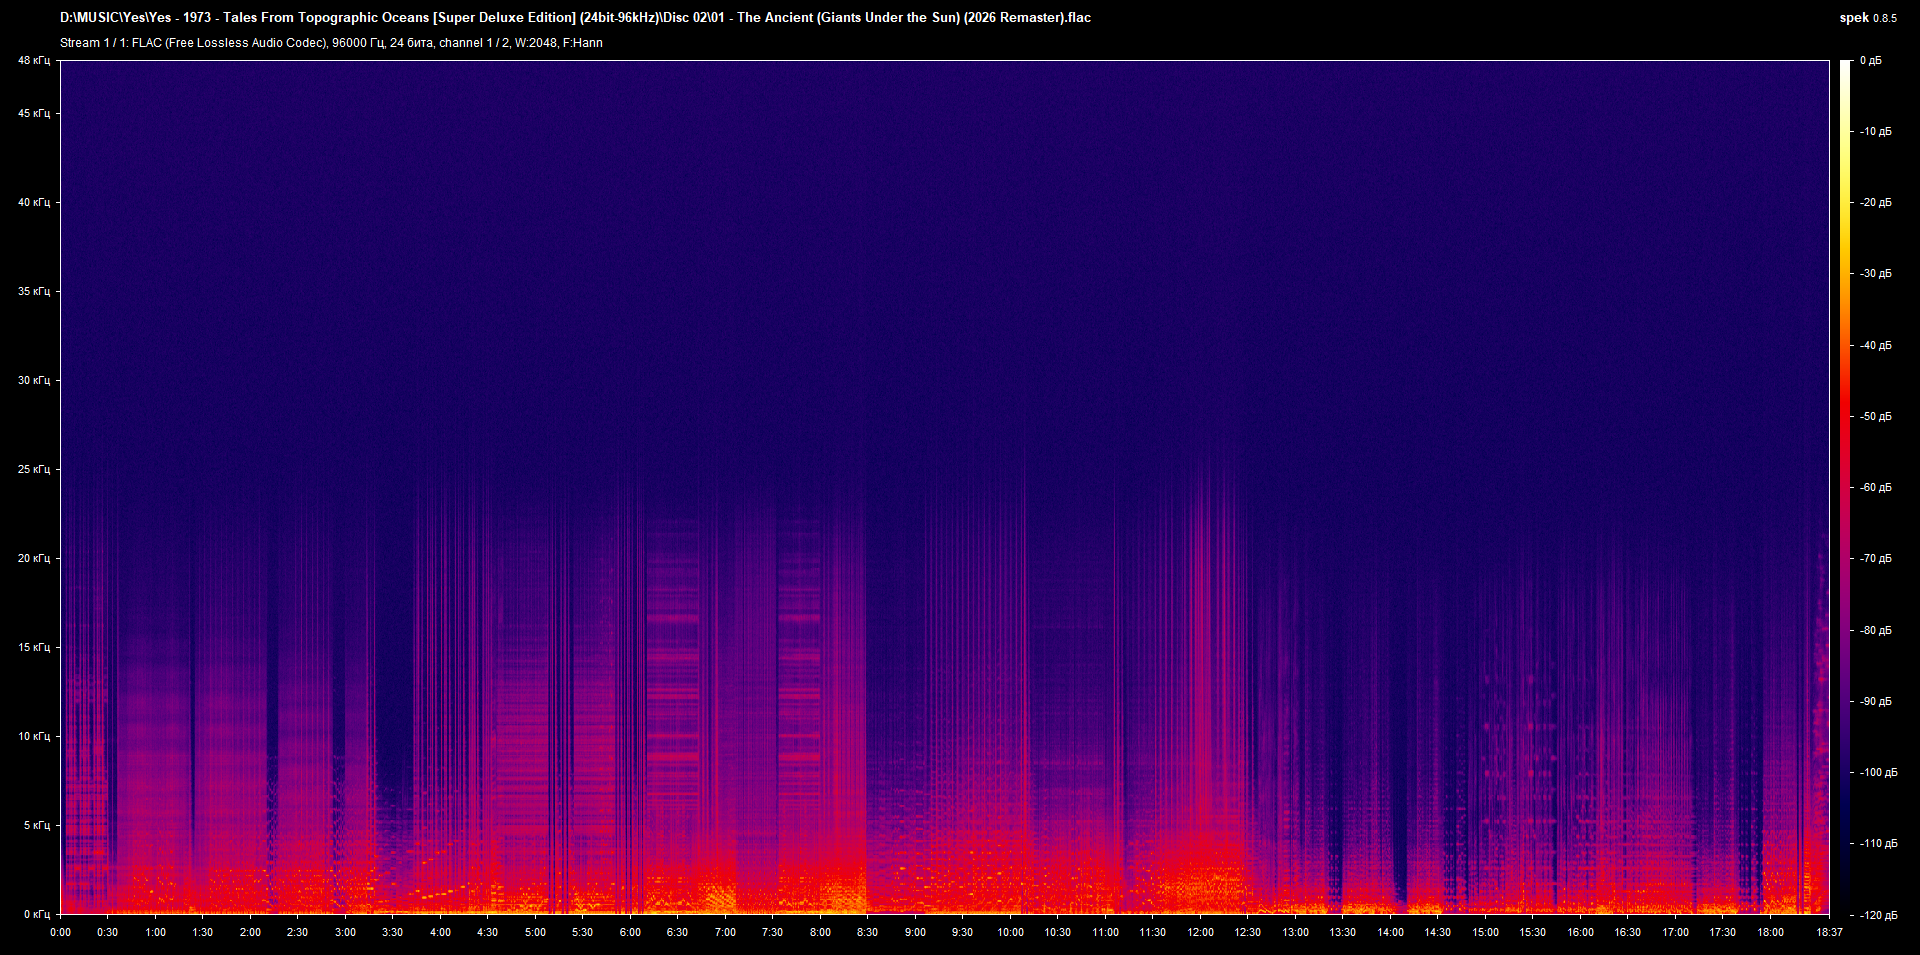Viewport: 1920px width, 955px height.
Task: Click the spek 0.8.5 version label
Action: (1868, 17)
